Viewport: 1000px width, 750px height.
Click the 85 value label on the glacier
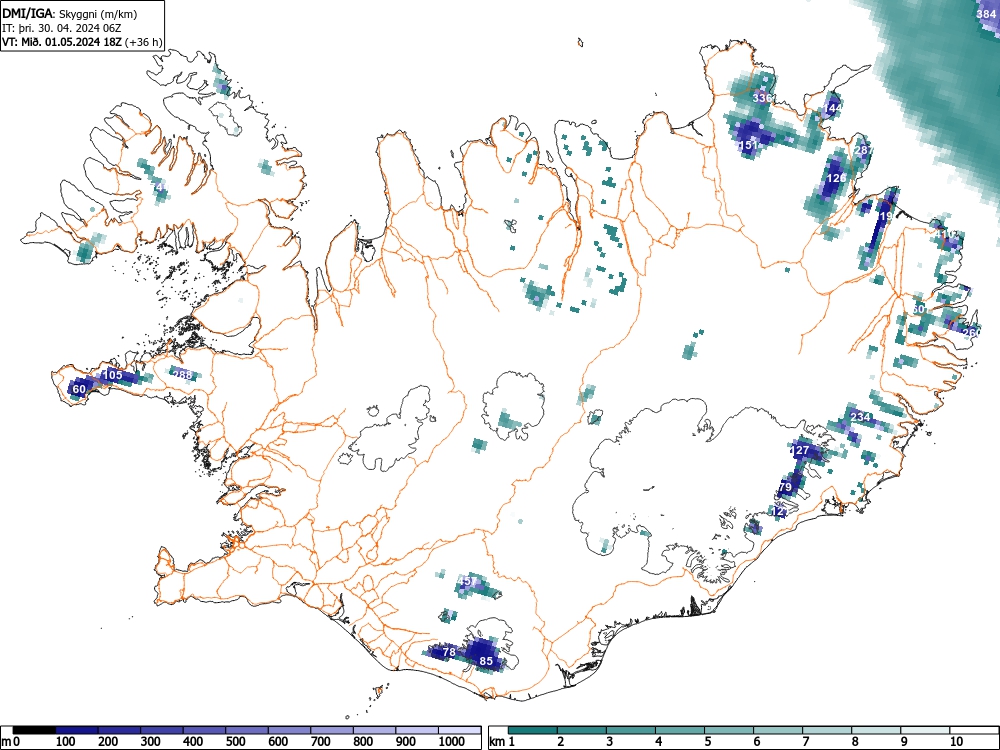click(486, 661)
